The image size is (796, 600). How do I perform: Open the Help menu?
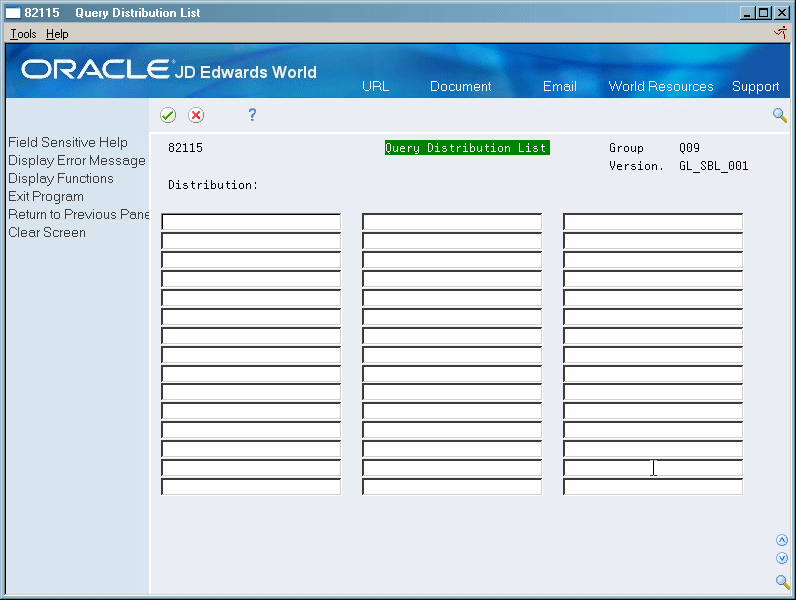(57, 34)
